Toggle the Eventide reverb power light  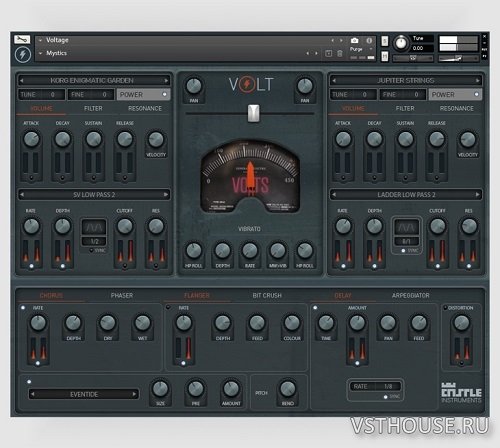coord(29,382)
